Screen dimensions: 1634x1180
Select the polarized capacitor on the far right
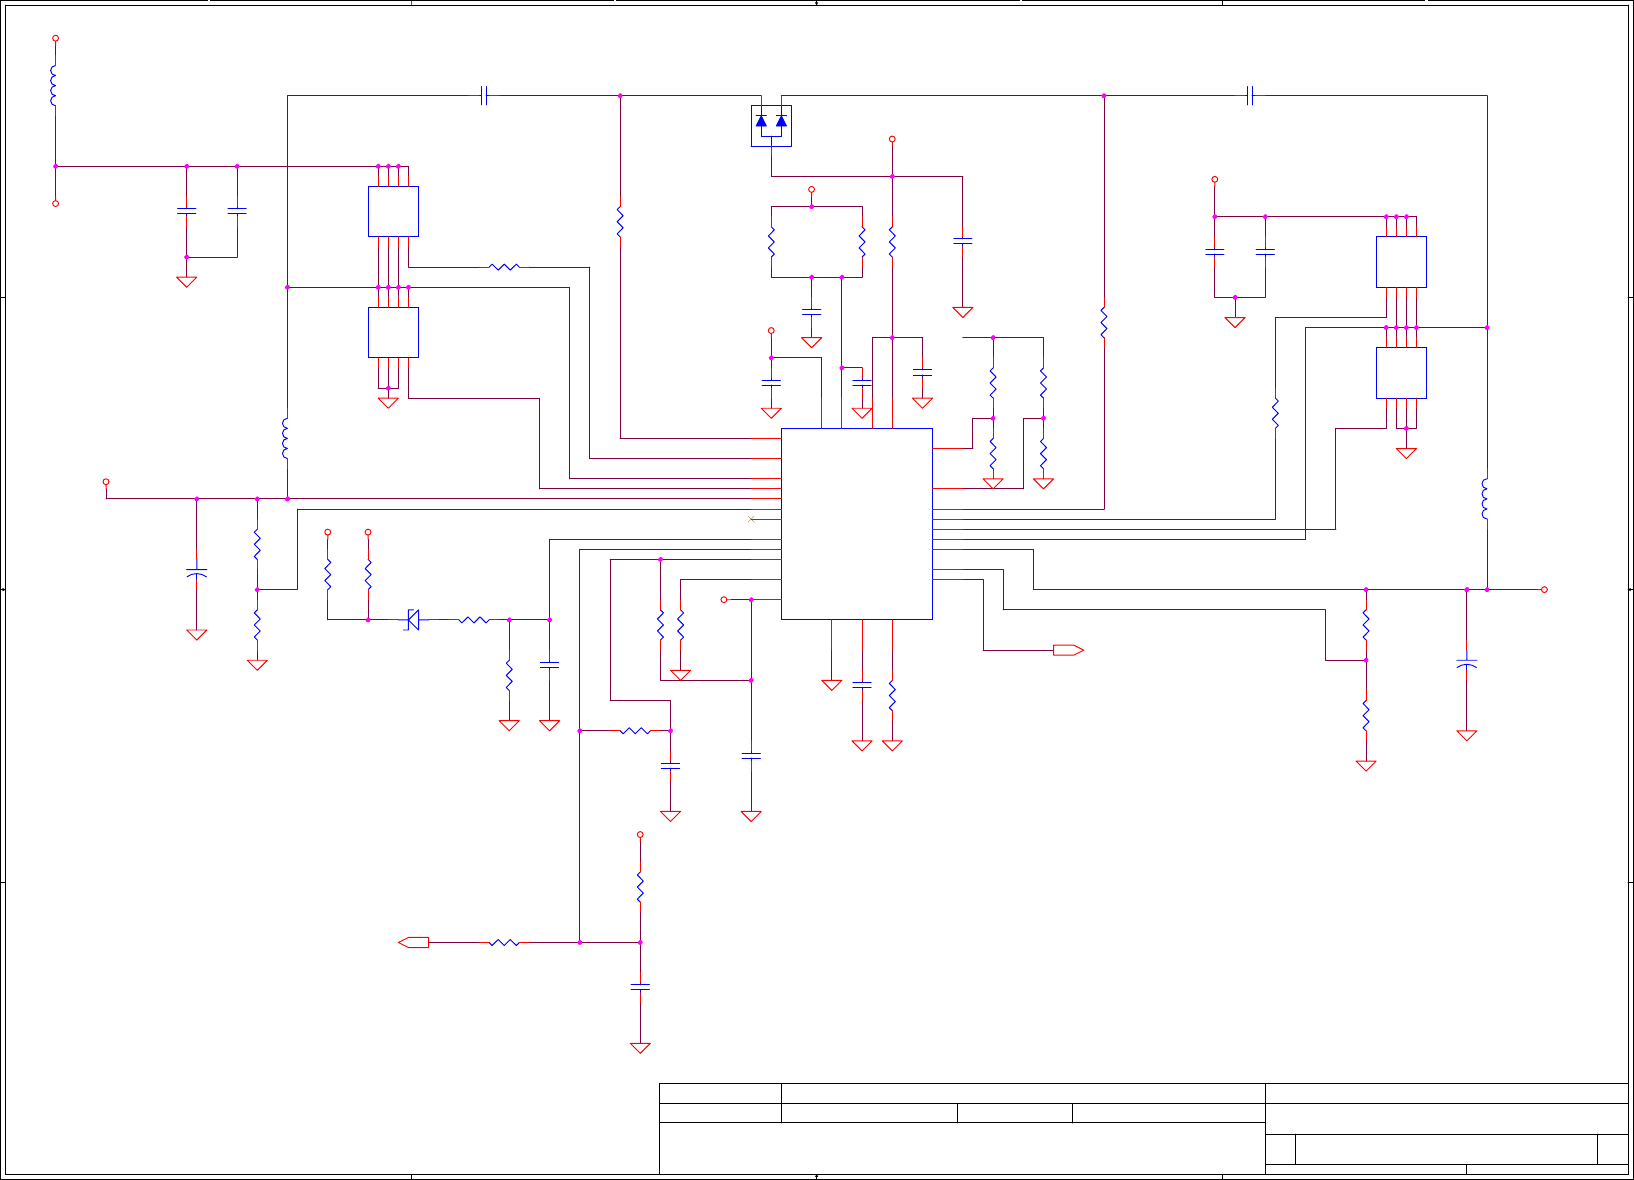point(1467,663)
